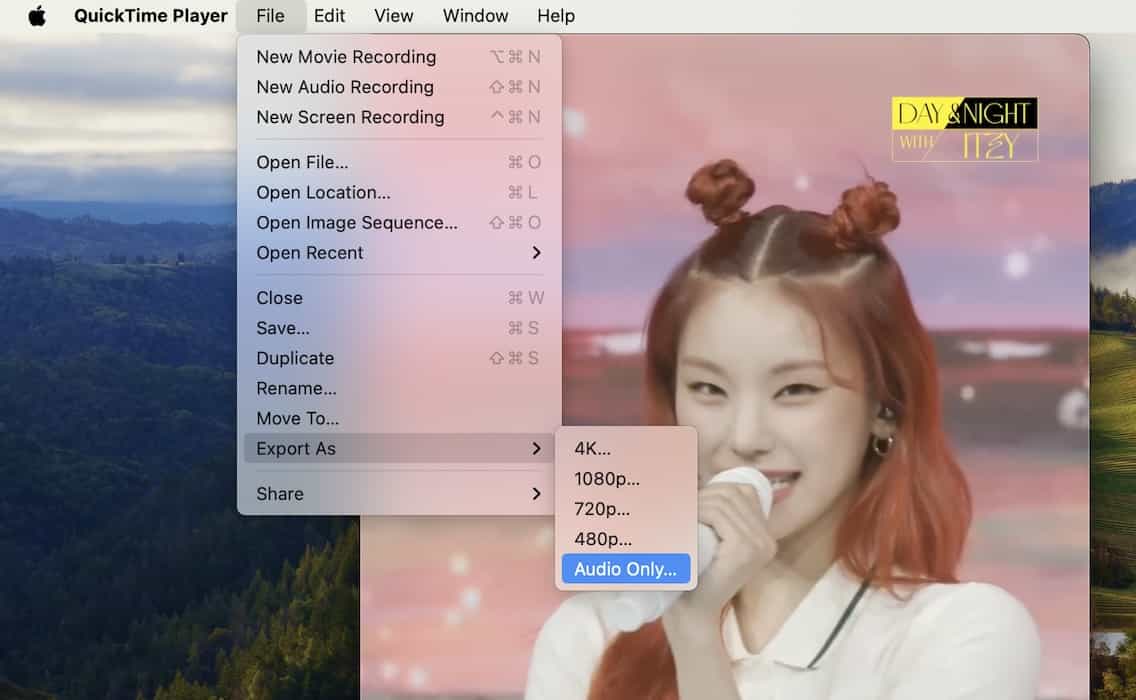Pick the 1080p… export option
The image size is (1136, 700).
coord(606,479)
